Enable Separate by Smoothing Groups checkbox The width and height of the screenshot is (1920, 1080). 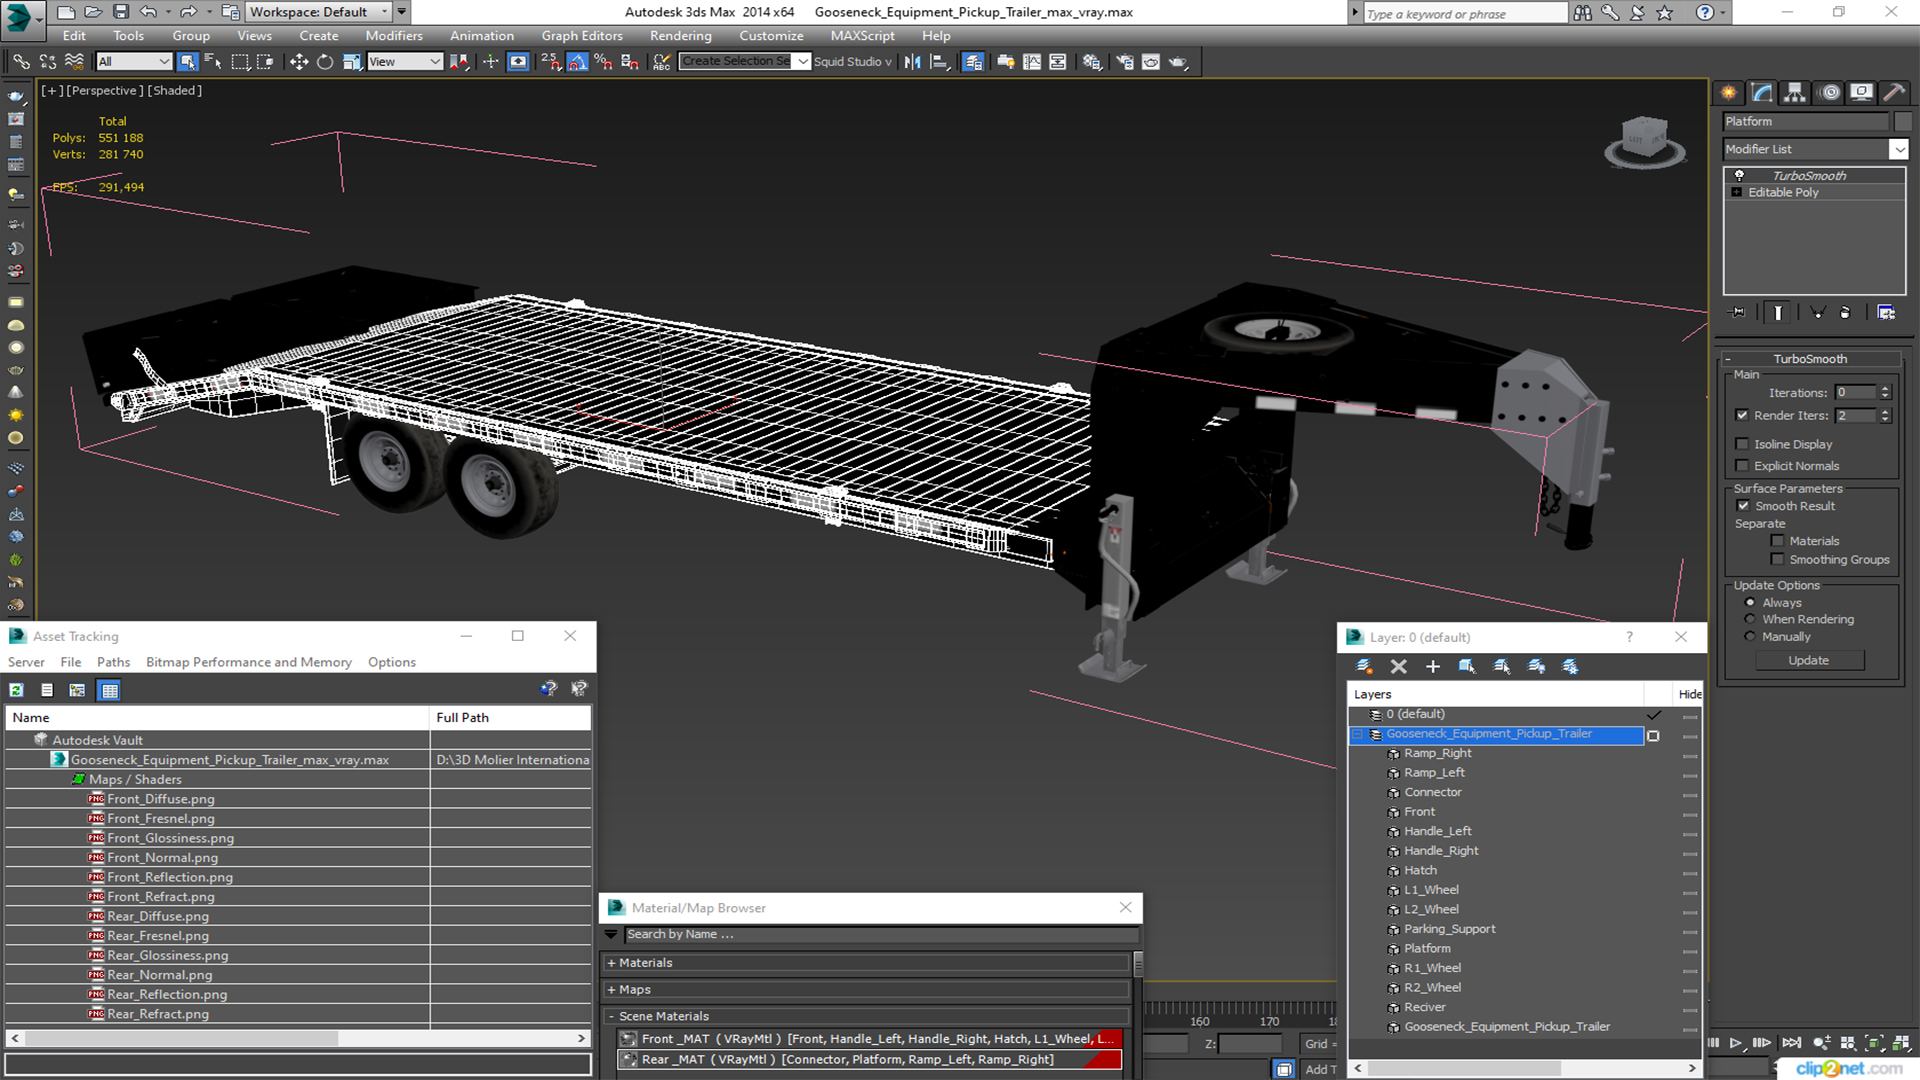click(x=1777, y=560)
